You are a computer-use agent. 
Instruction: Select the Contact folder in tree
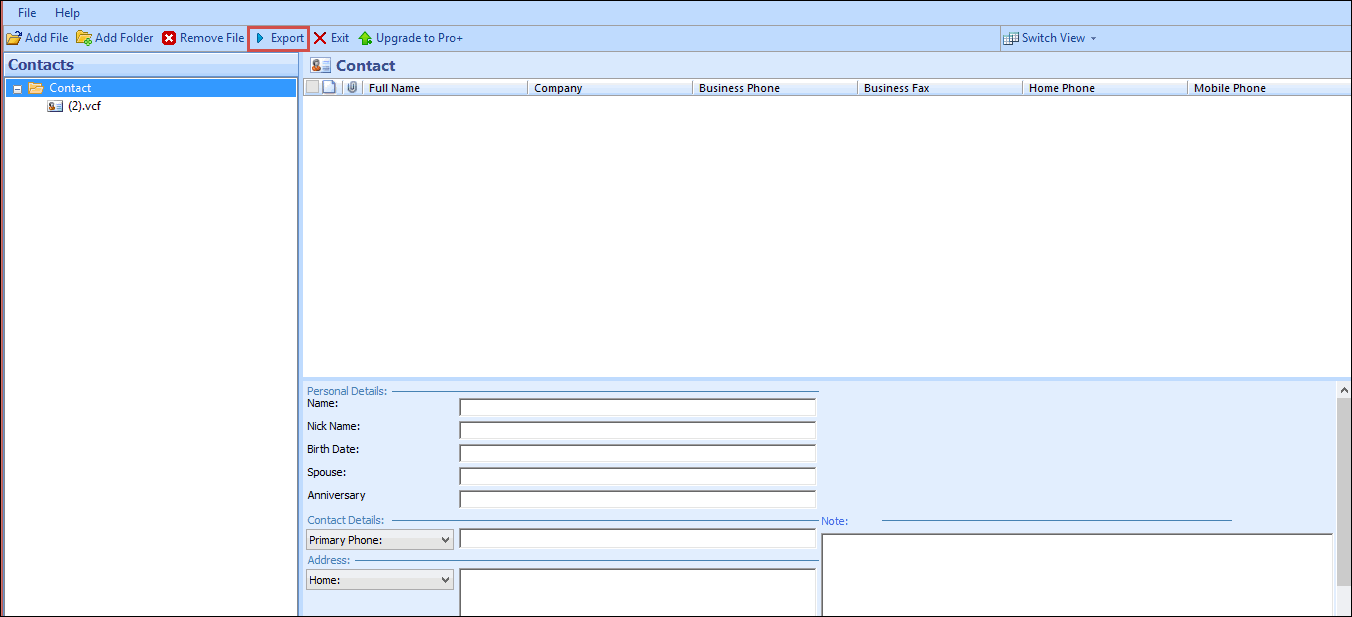pos(70,88)
